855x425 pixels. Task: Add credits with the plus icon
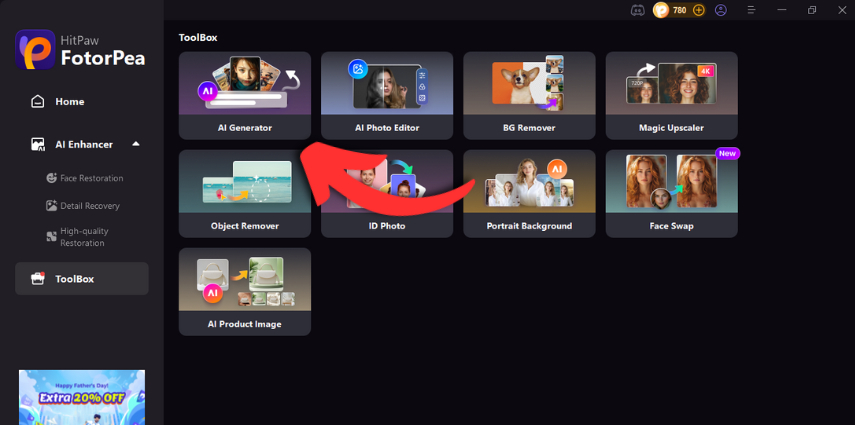[x=699, y=10]
